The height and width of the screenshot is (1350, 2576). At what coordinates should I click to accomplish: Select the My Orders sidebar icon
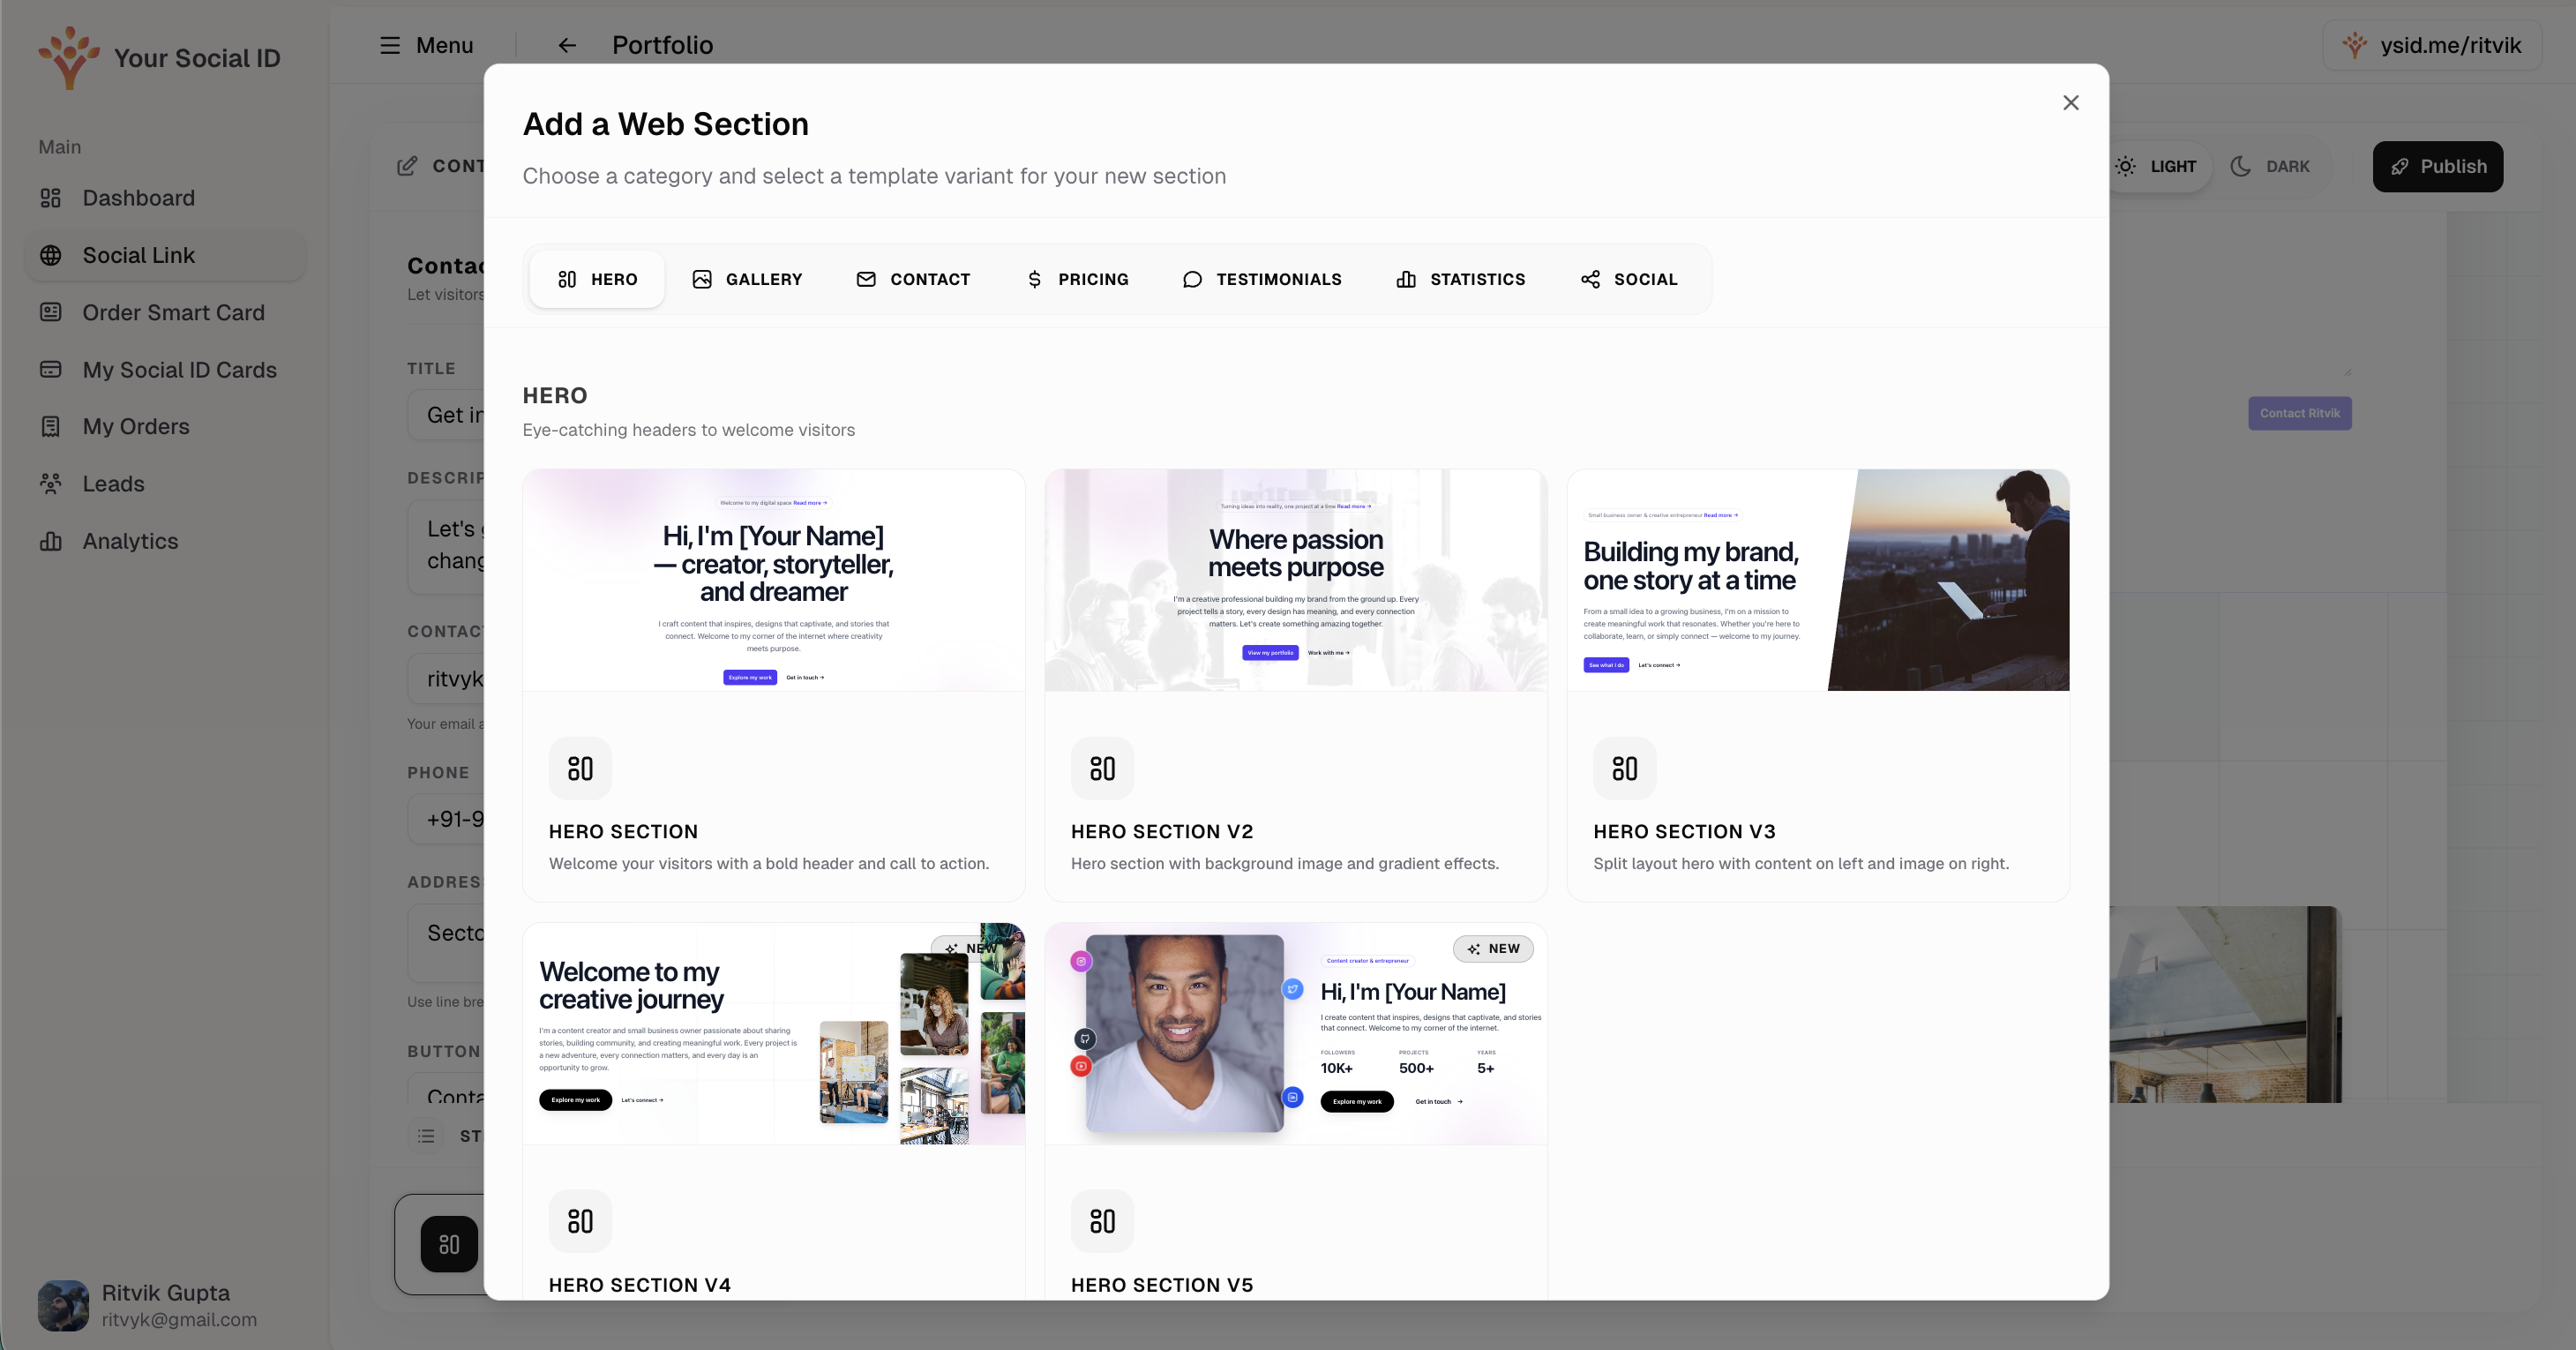(x=51, y=426)
